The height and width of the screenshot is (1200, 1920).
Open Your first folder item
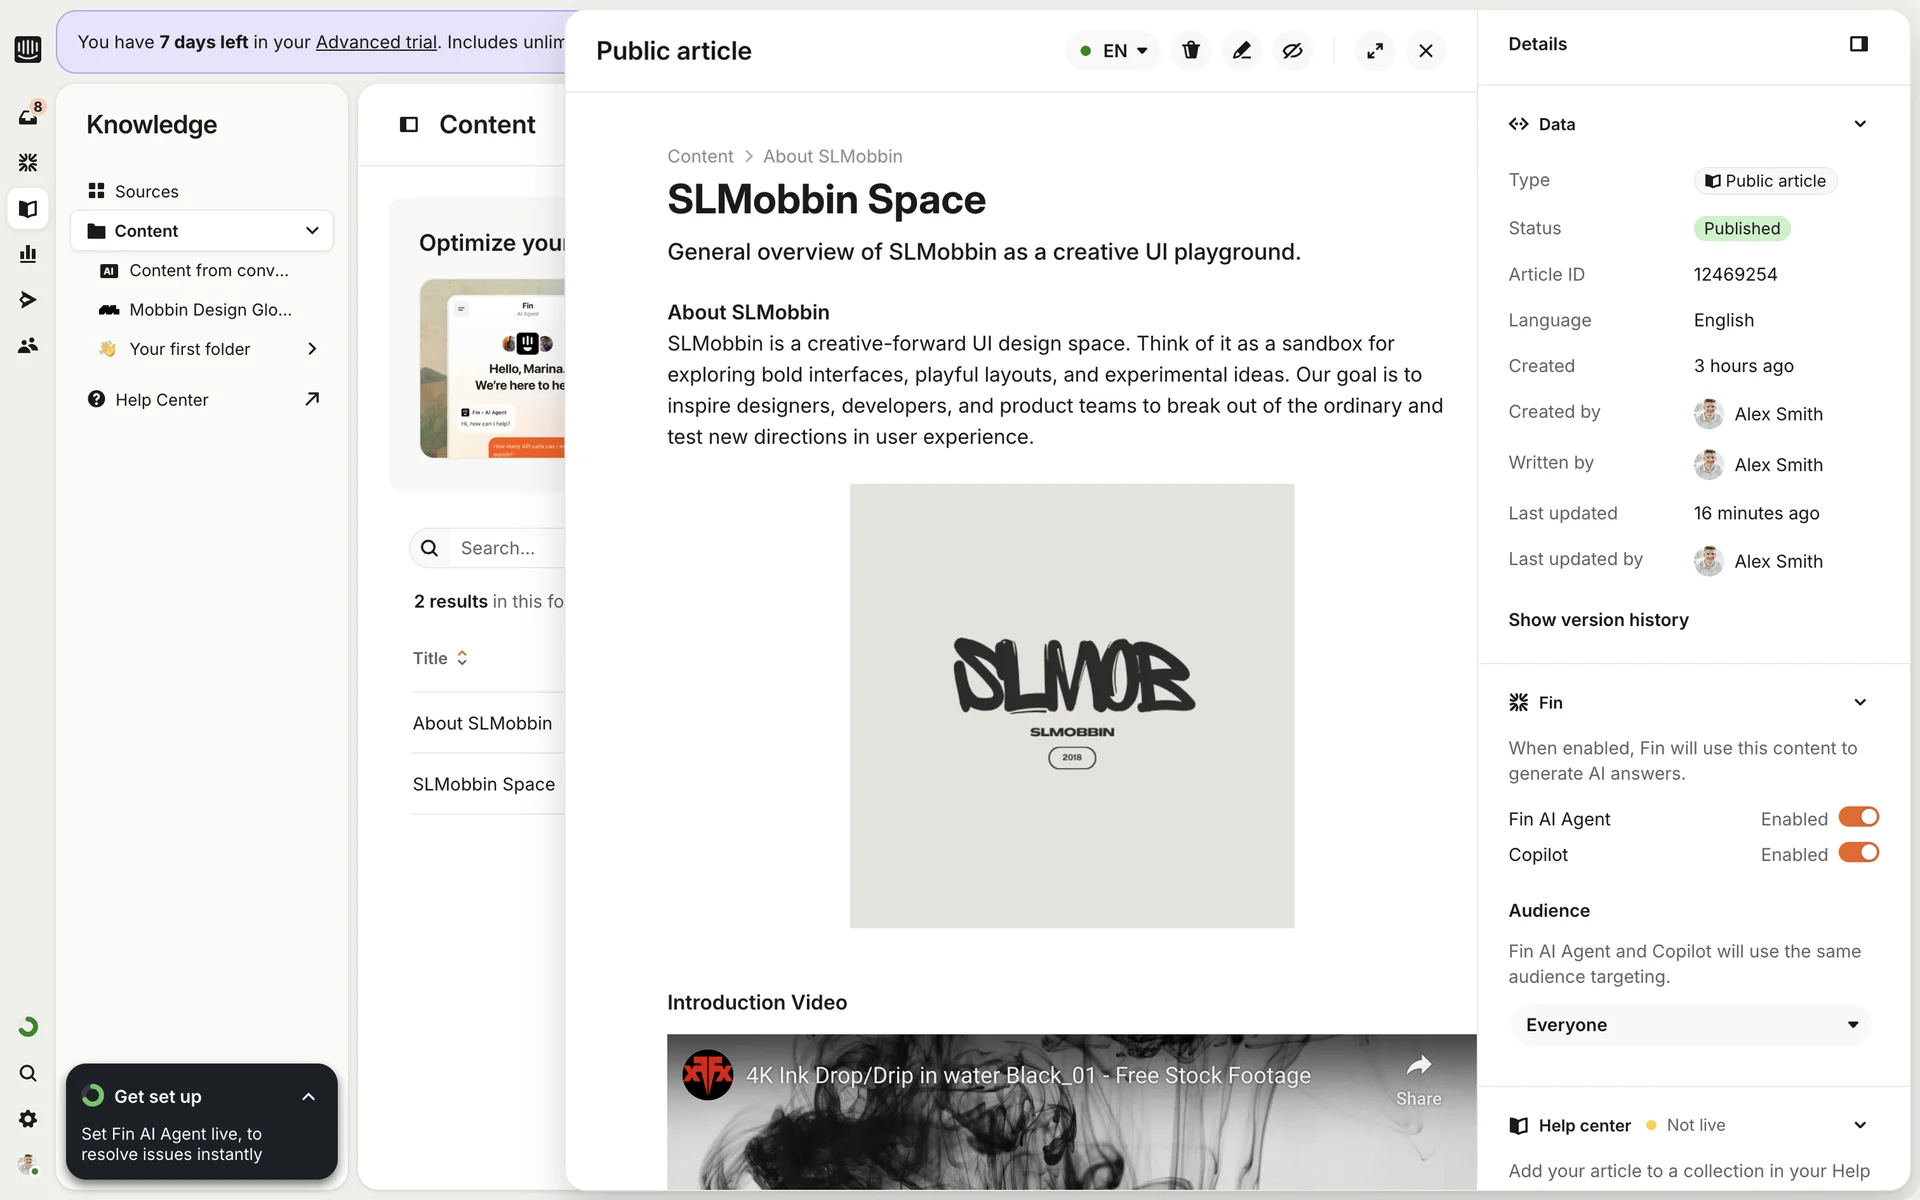tap(190, 349)
